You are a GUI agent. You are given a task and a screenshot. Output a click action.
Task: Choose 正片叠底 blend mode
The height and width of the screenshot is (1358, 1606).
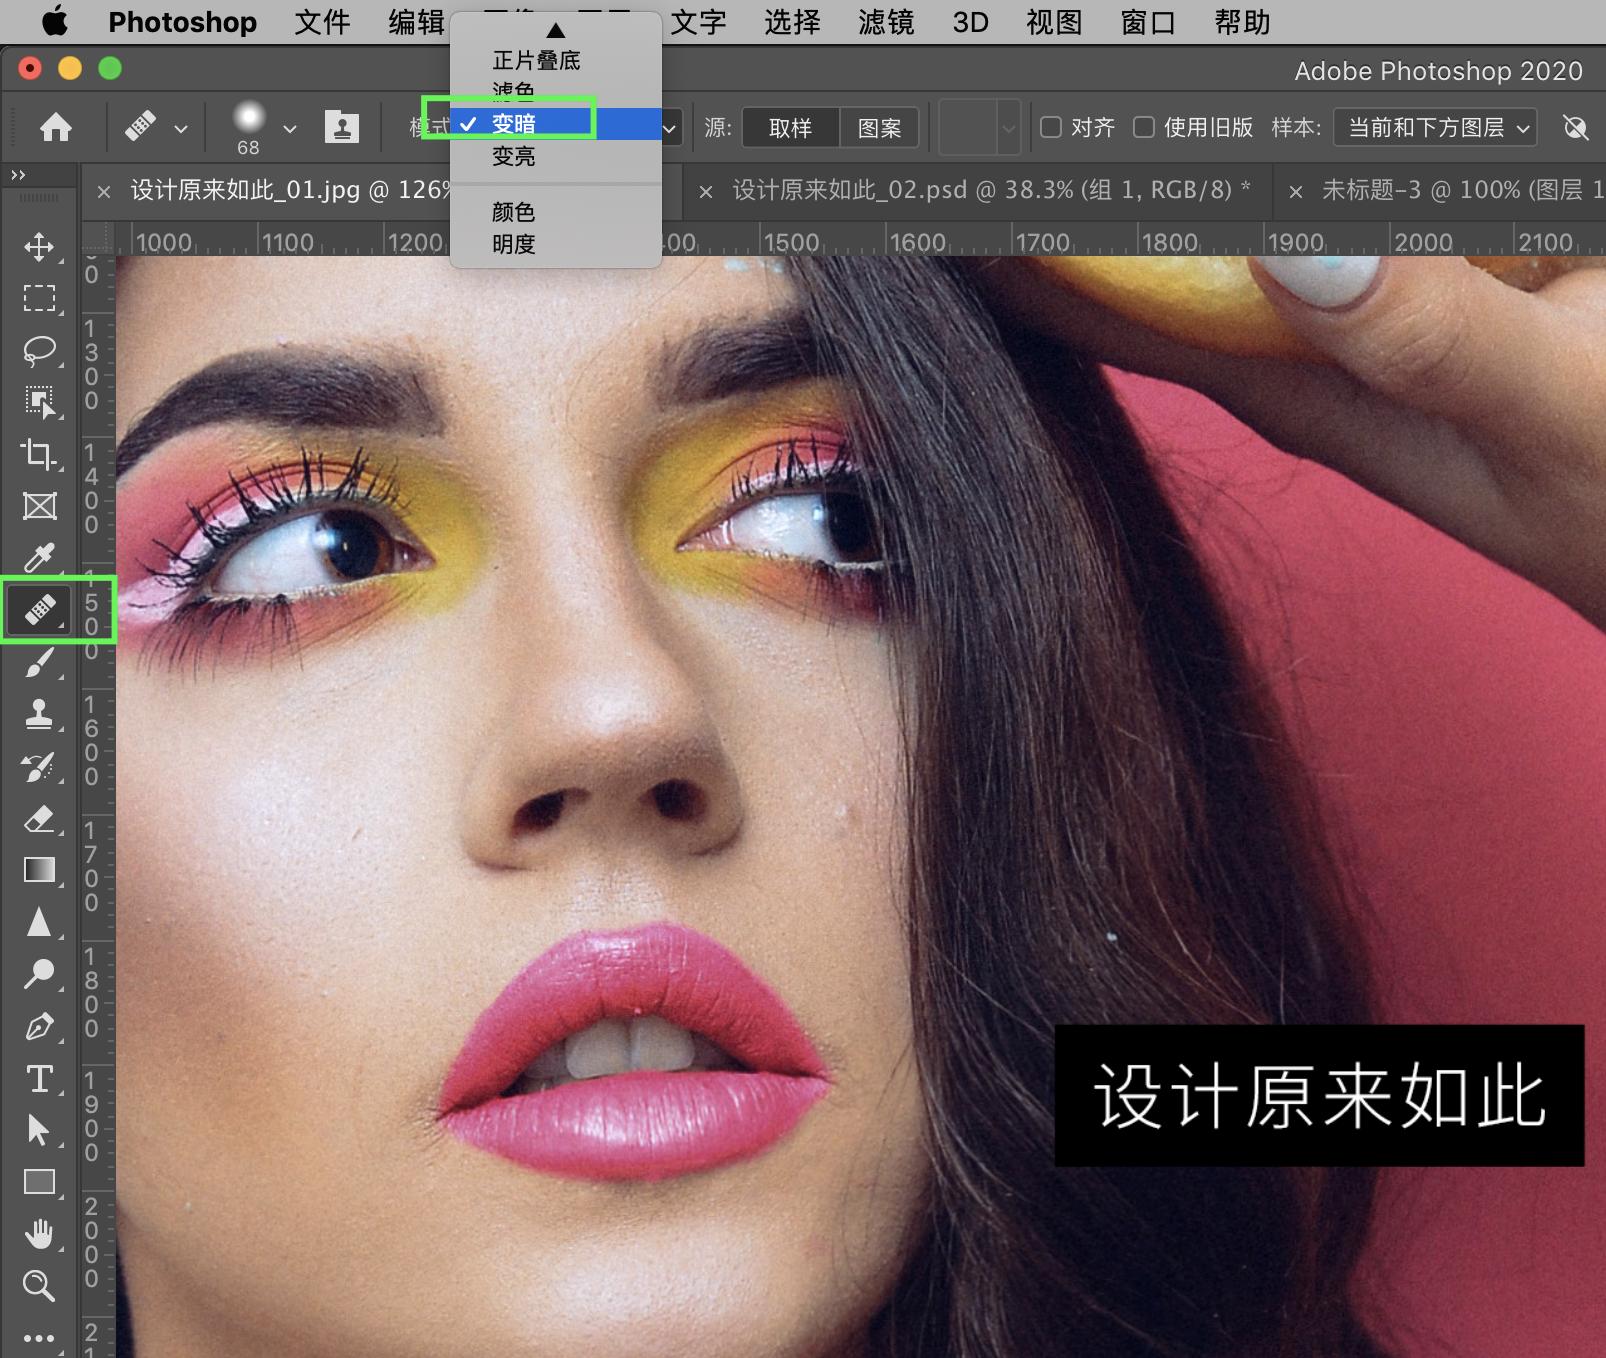[x=536, y=61]
